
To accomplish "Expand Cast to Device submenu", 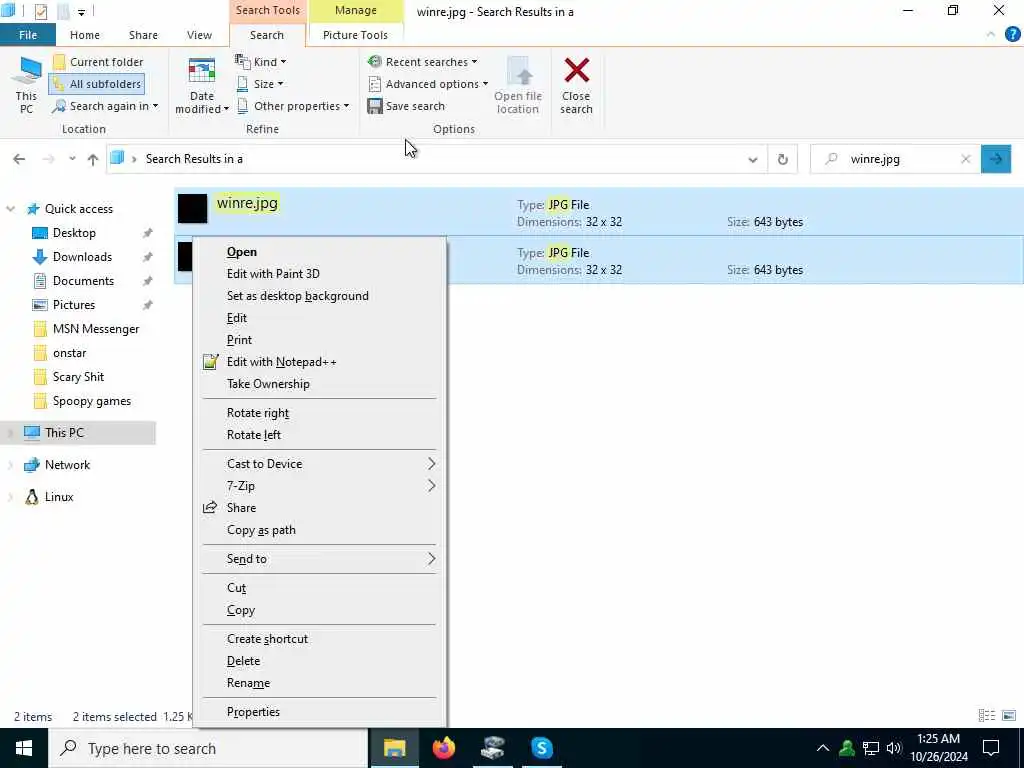I will [x=319, y=464].
